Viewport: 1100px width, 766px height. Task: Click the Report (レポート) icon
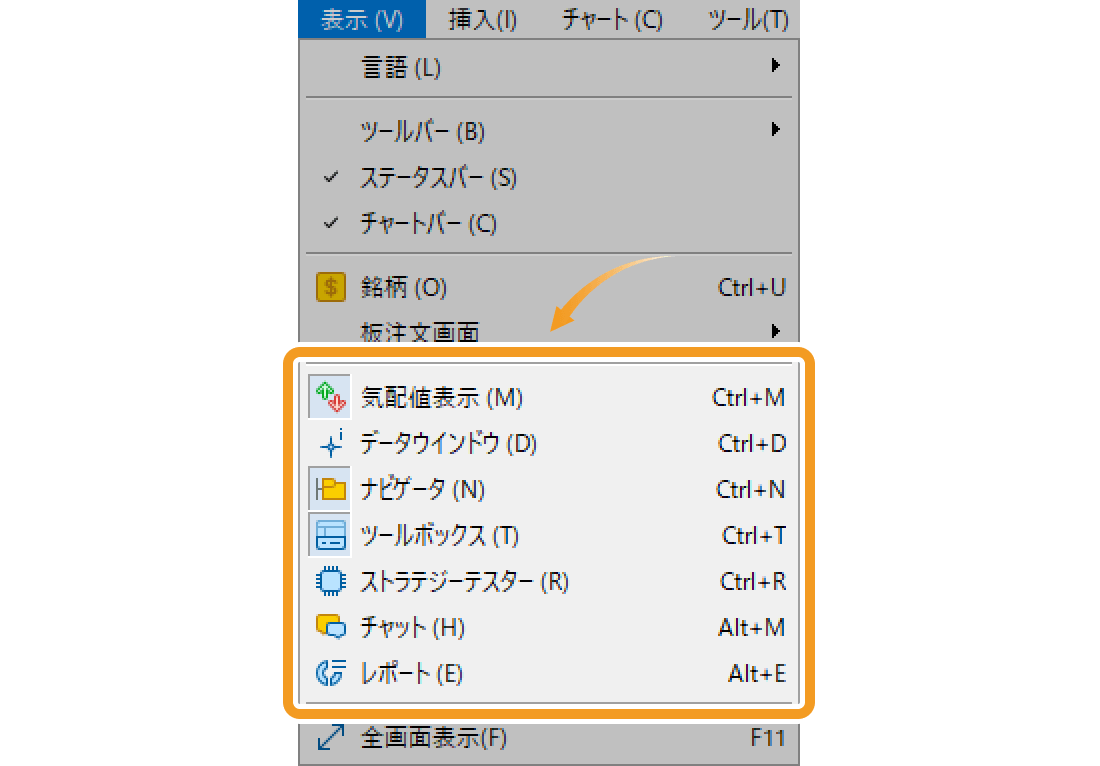(330, 673)
